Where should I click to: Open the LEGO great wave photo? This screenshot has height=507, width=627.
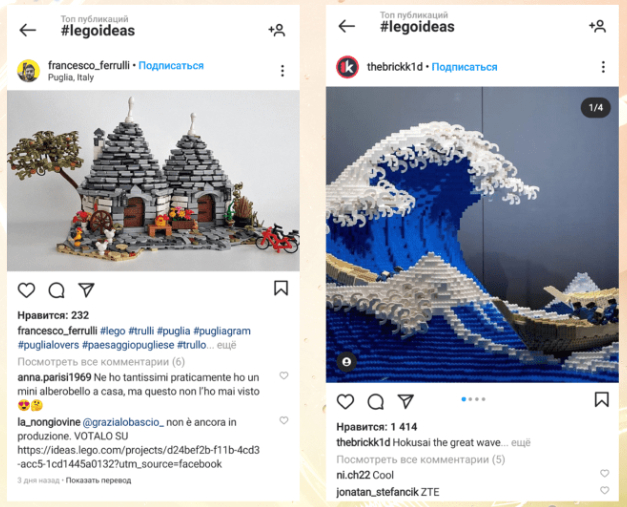pos(472,235)
